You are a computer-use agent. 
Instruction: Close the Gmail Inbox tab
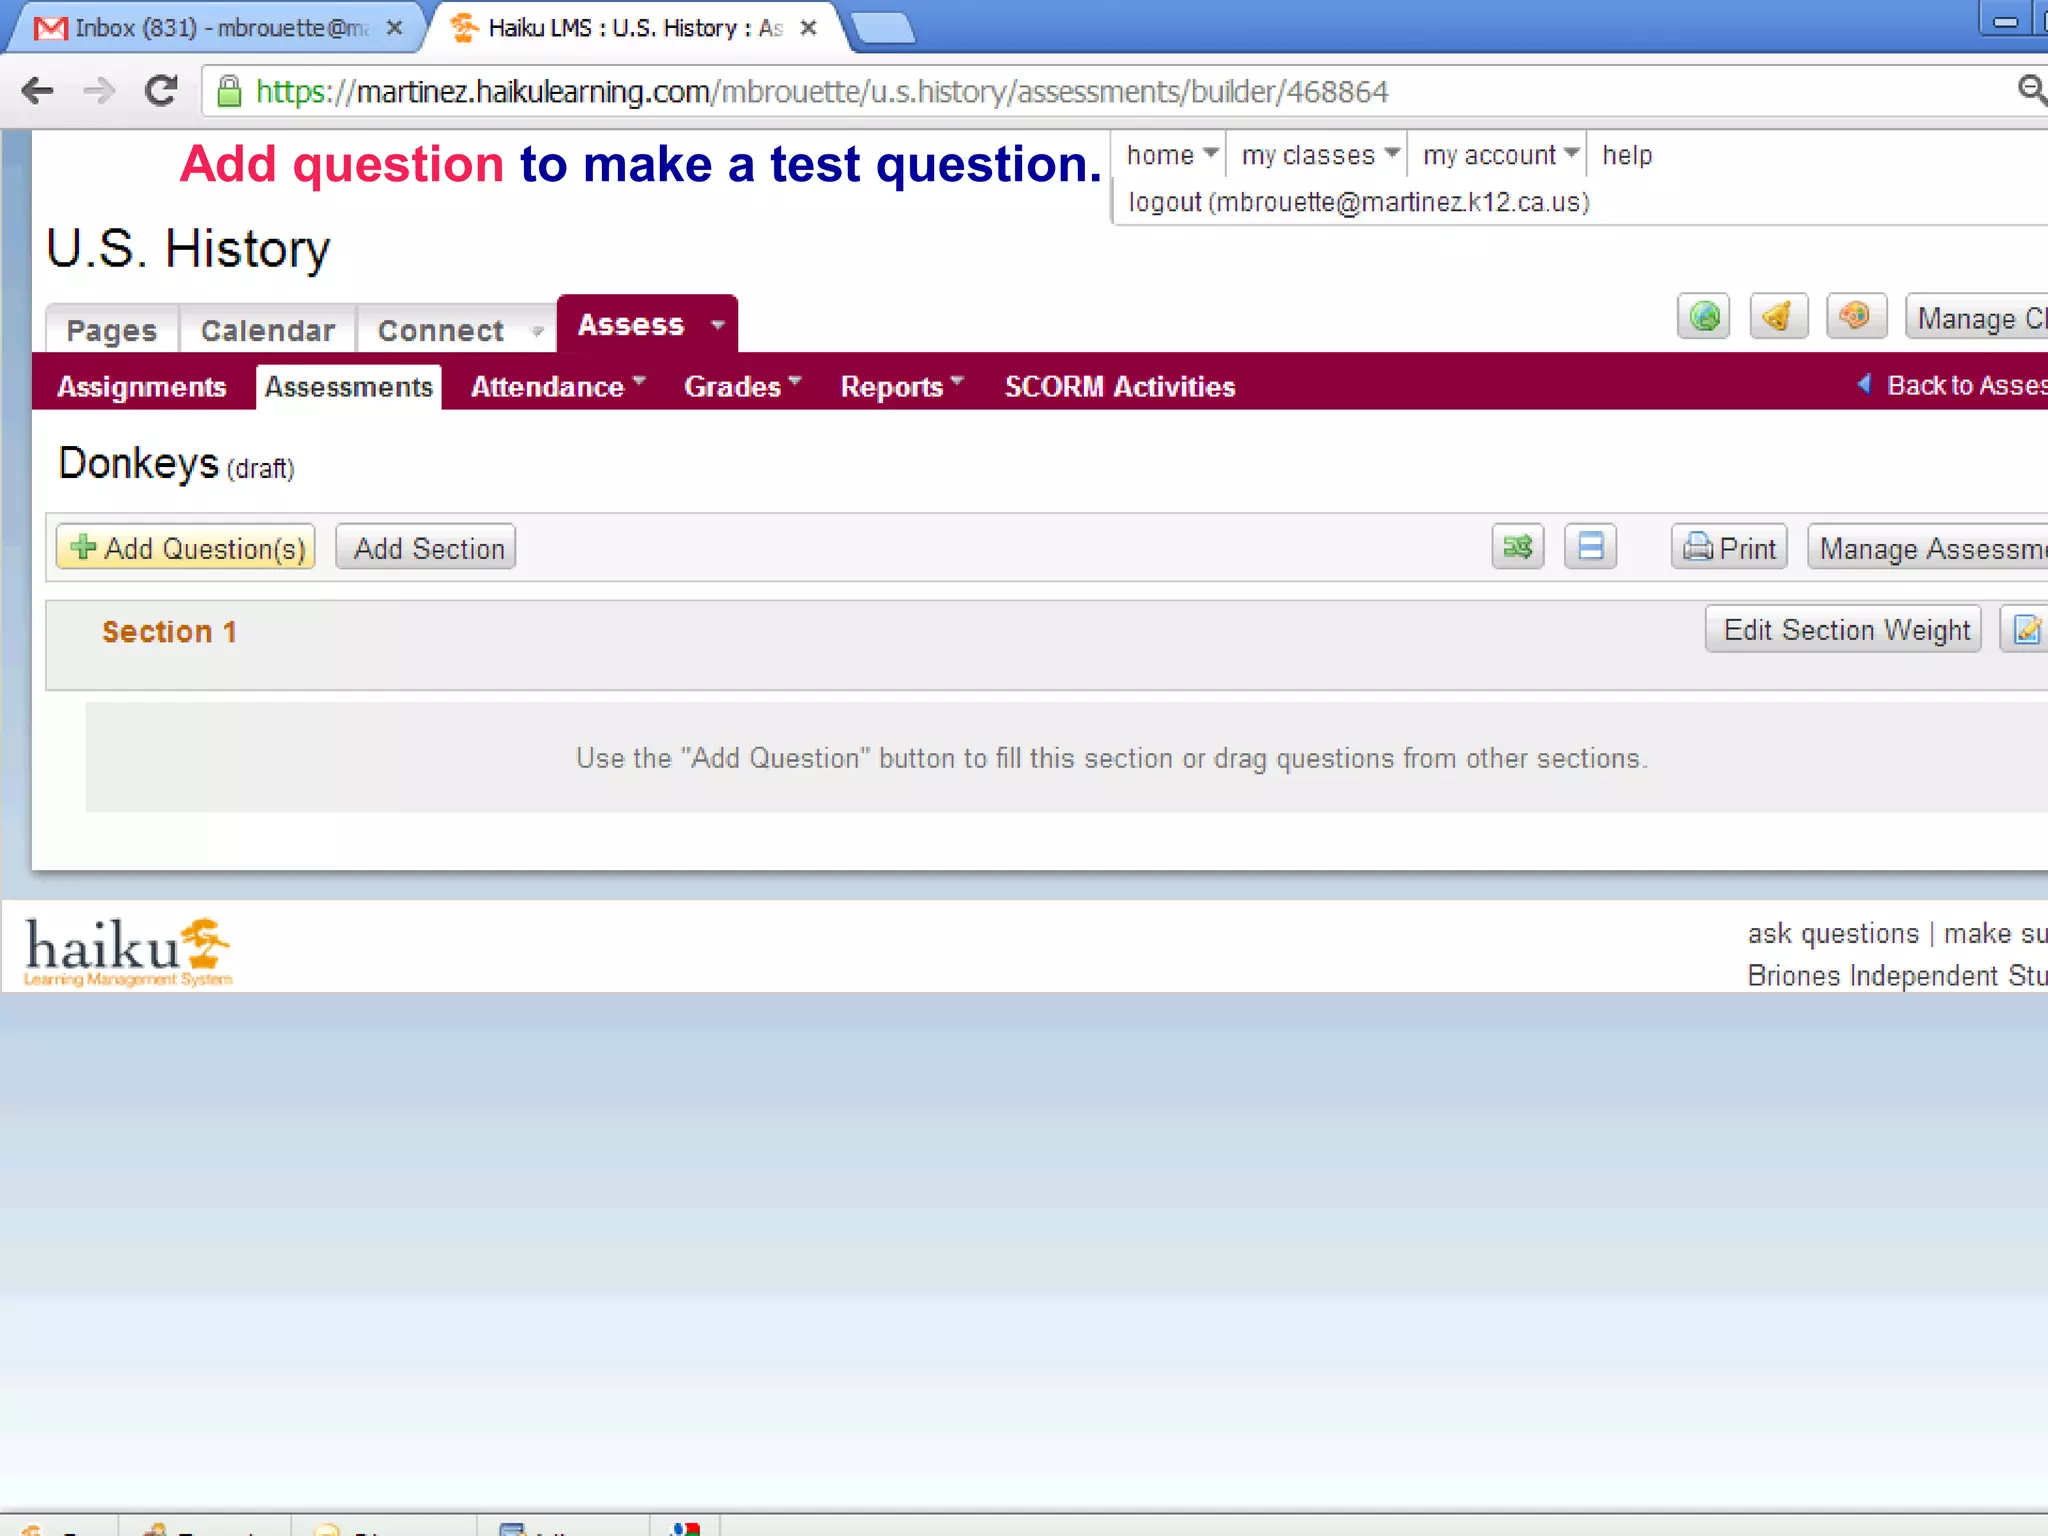tap(395, 28)
